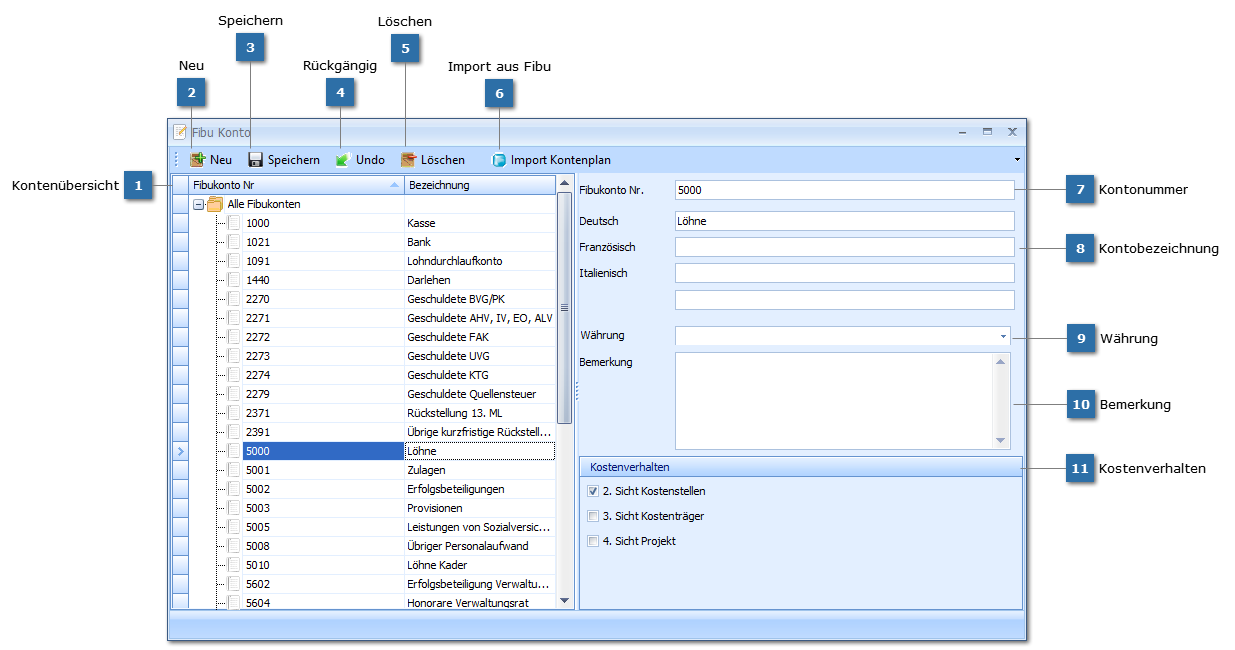1235x650 pixels.
Task: Click into the Französisch text field
Action: 844,247
